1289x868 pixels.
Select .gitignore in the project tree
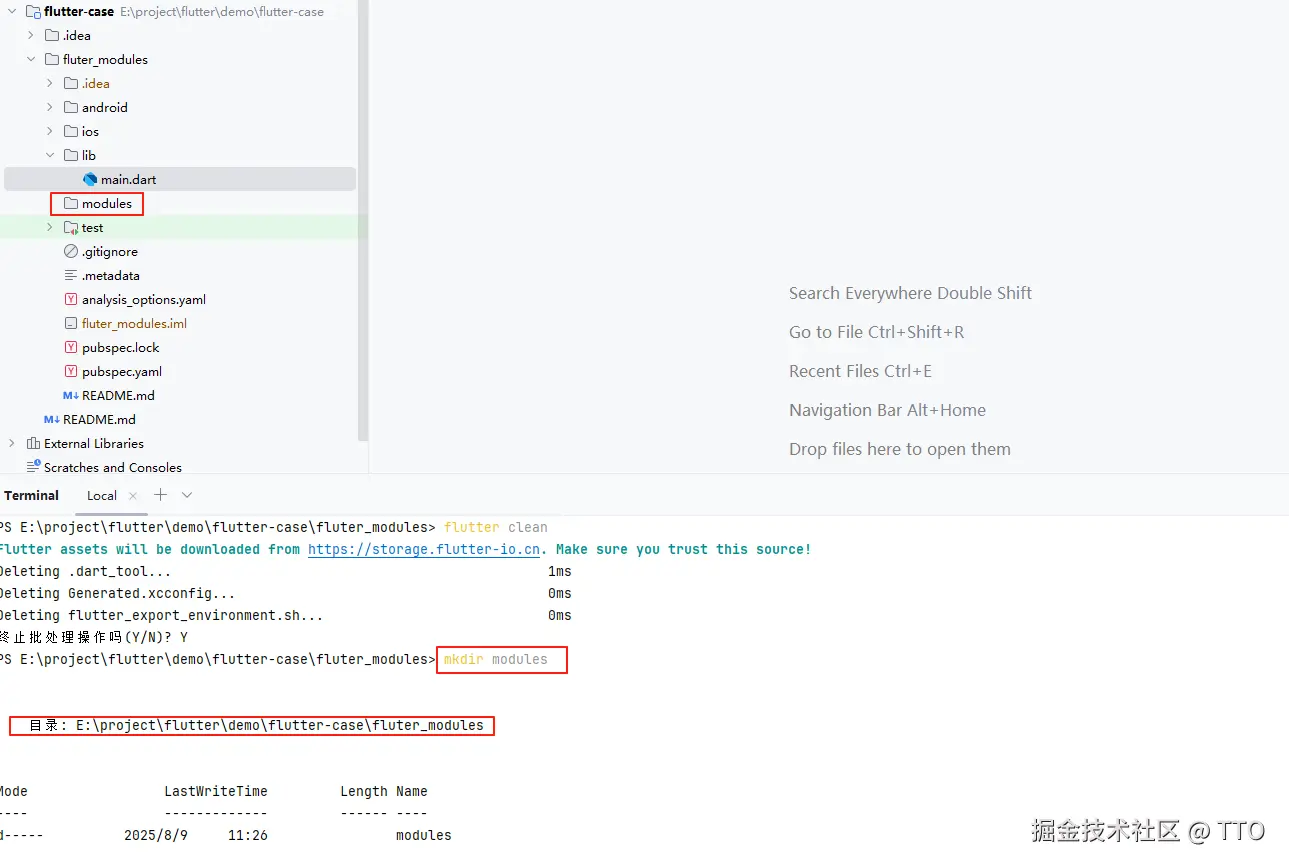coord(110,252)
